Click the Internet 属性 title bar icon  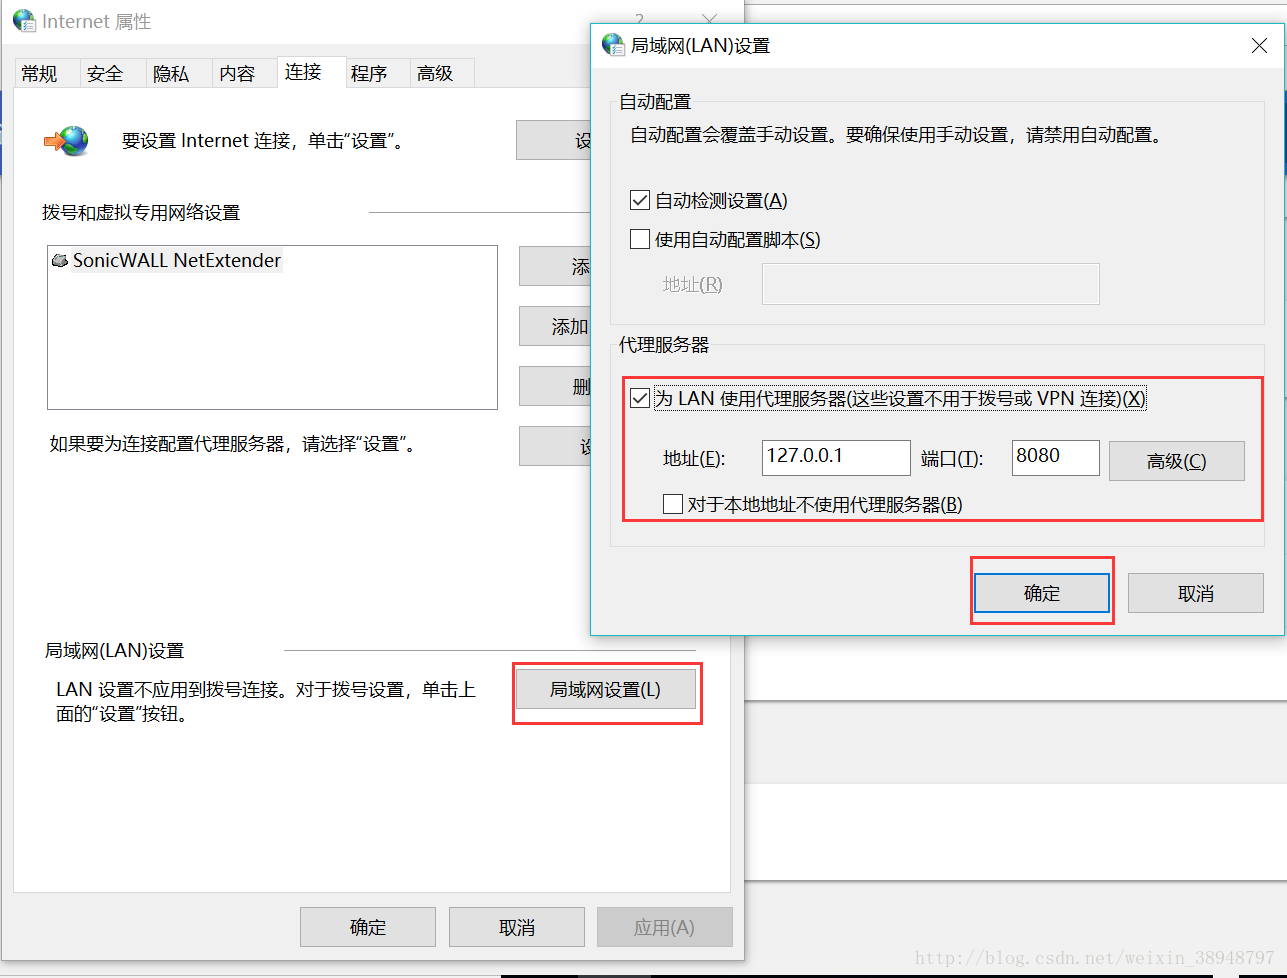click(x=22, y=20)
